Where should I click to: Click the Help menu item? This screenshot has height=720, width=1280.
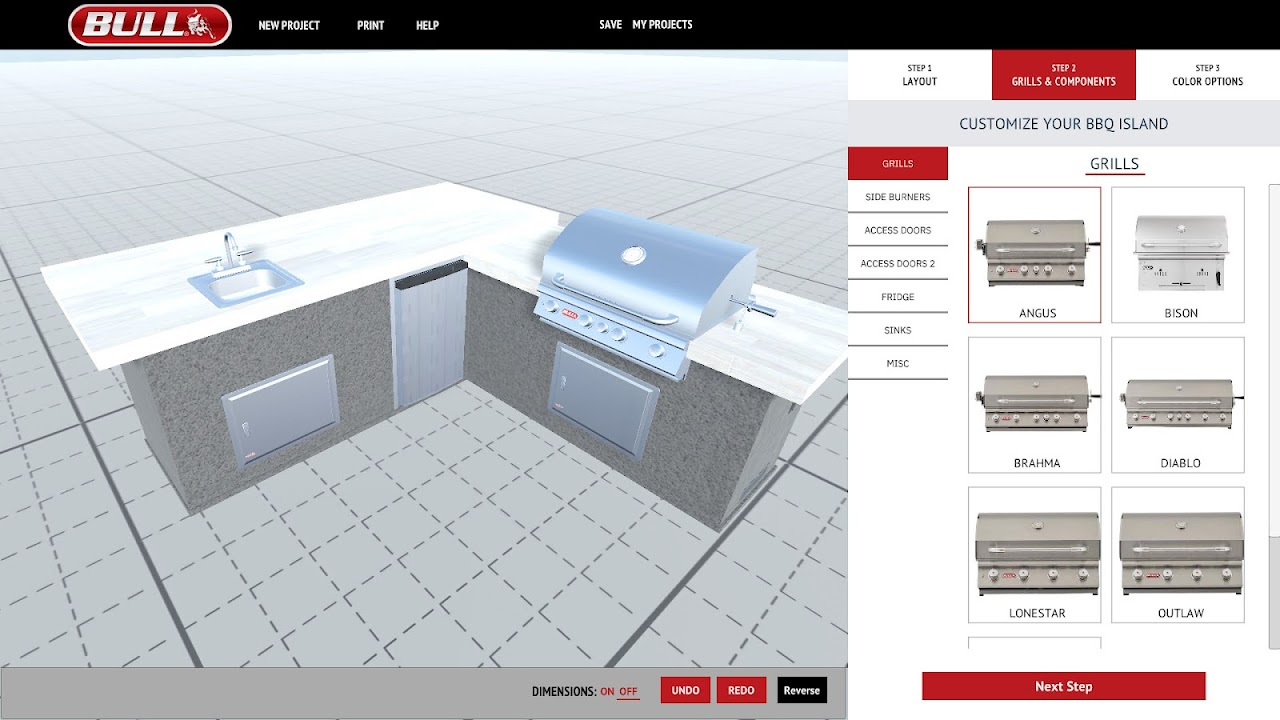(x=427, y=25)
